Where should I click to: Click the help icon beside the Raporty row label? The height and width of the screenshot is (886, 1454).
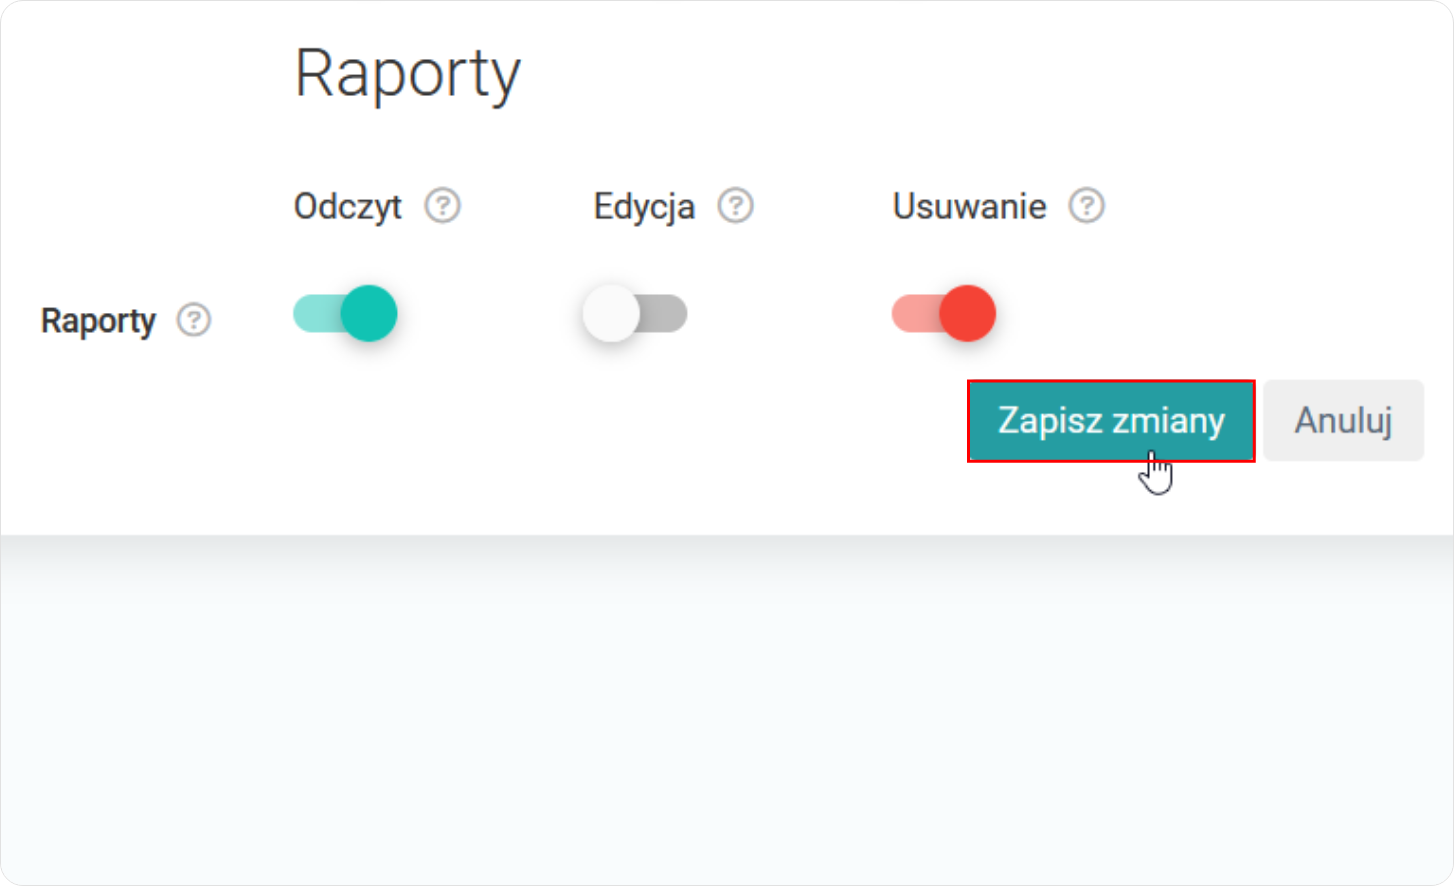[x=196, y=320]
